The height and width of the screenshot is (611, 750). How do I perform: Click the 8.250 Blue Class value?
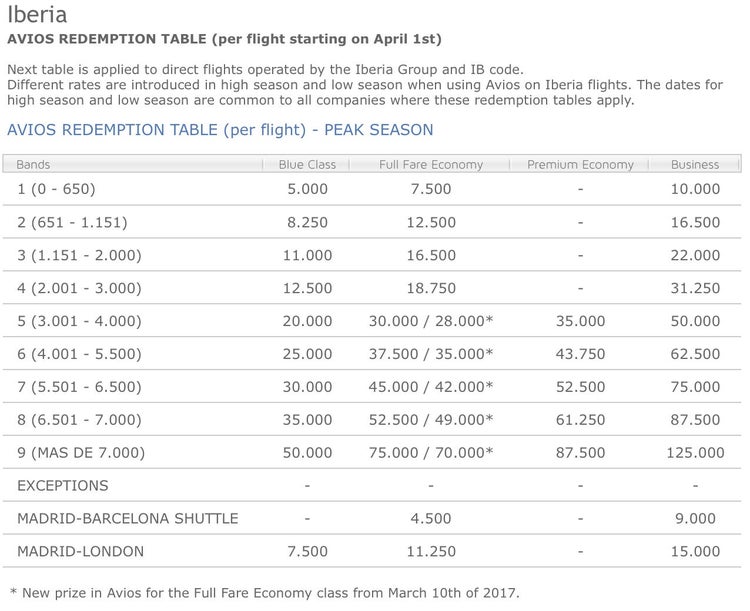coord(307,222)
